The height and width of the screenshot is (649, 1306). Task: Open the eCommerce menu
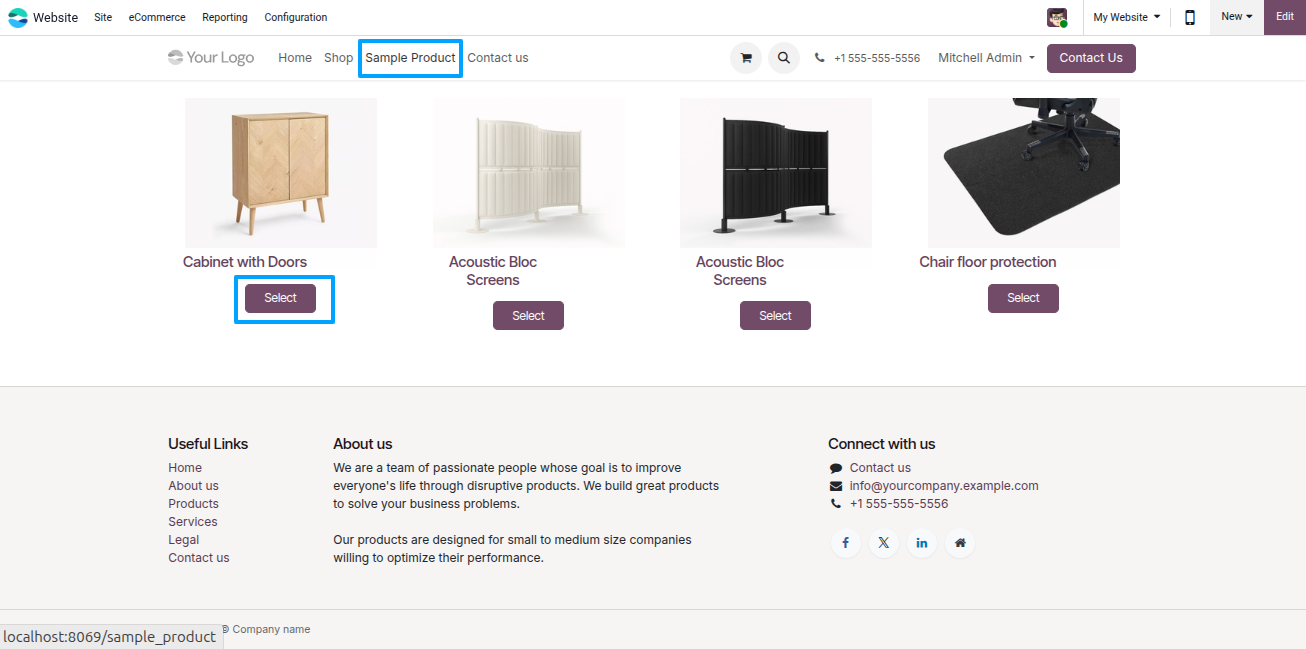click(157, 17)
